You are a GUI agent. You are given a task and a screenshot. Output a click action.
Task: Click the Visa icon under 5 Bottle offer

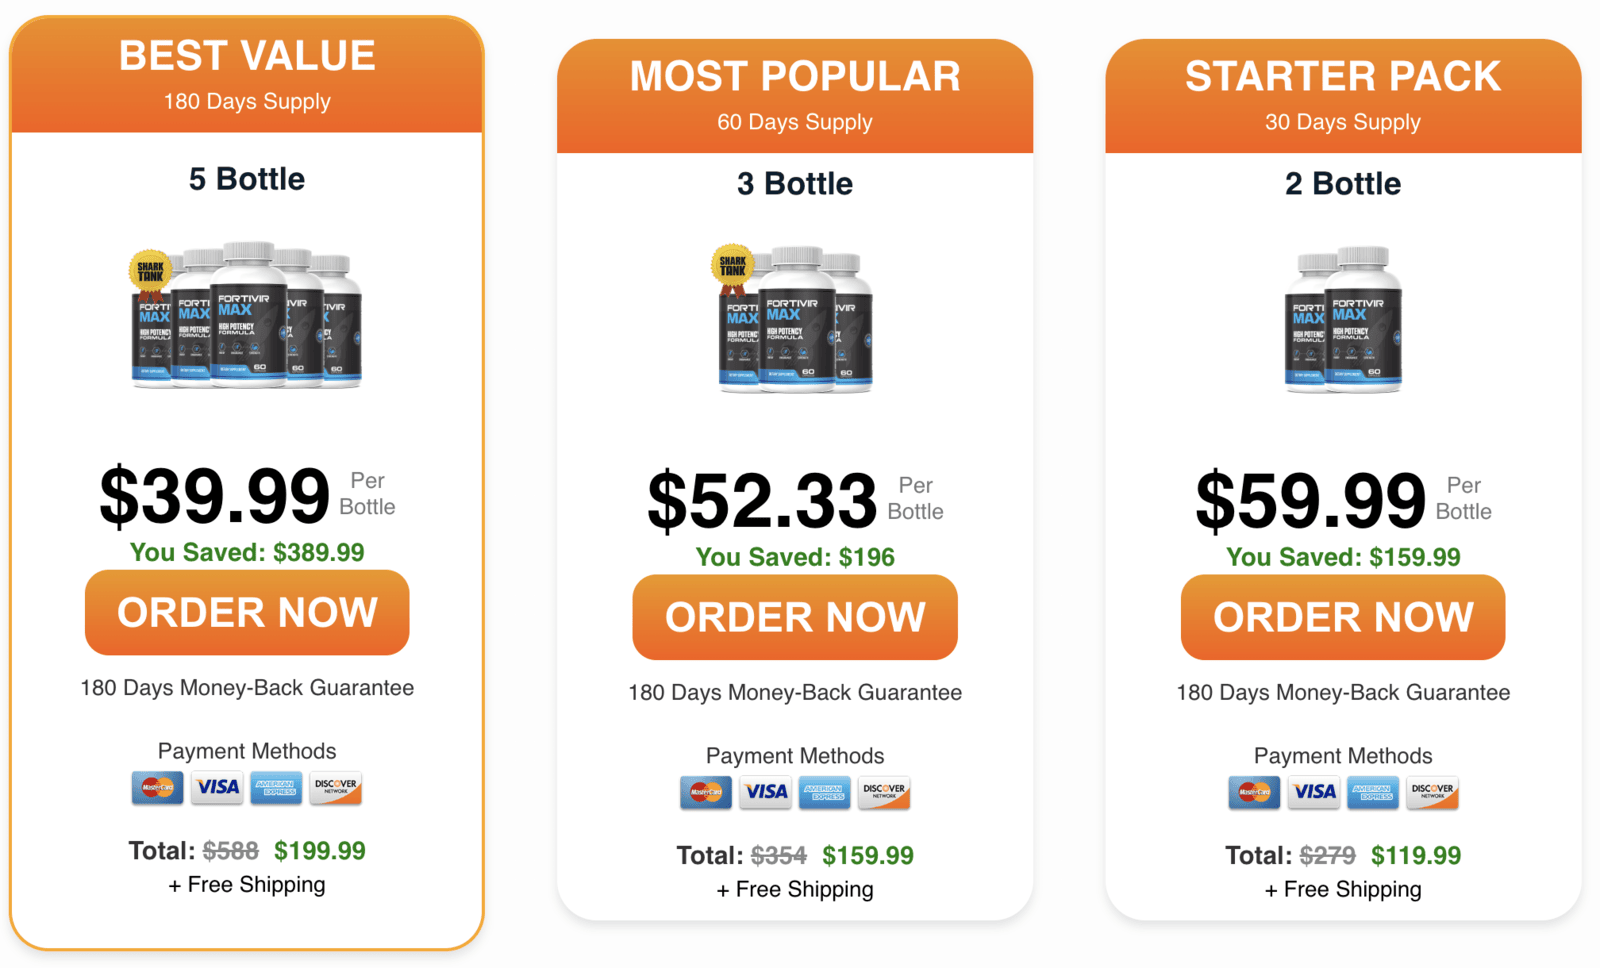pyautogui.click(x=217, y=788)
